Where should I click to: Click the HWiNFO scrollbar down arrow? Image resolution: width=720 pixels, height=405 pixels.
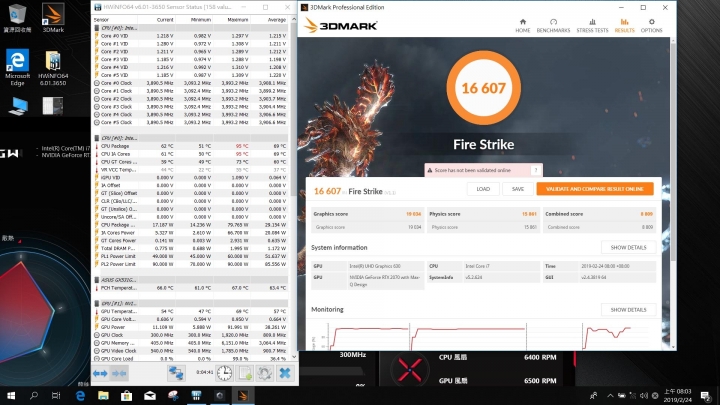pyautogui.click(x=294, y=357)
